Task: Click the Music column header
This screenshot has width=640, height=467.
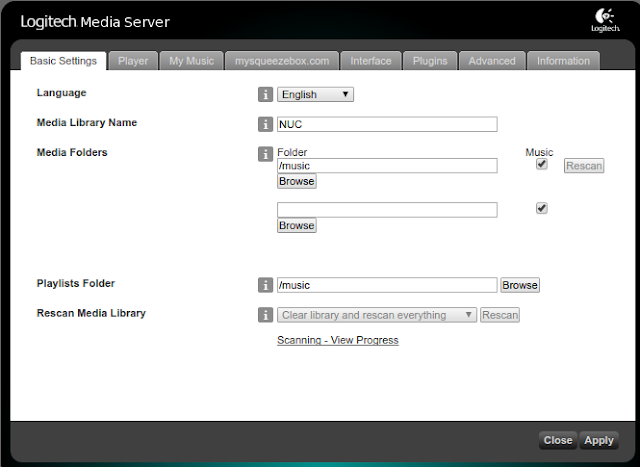Action: pyautogui.click(x=539, y=152)
